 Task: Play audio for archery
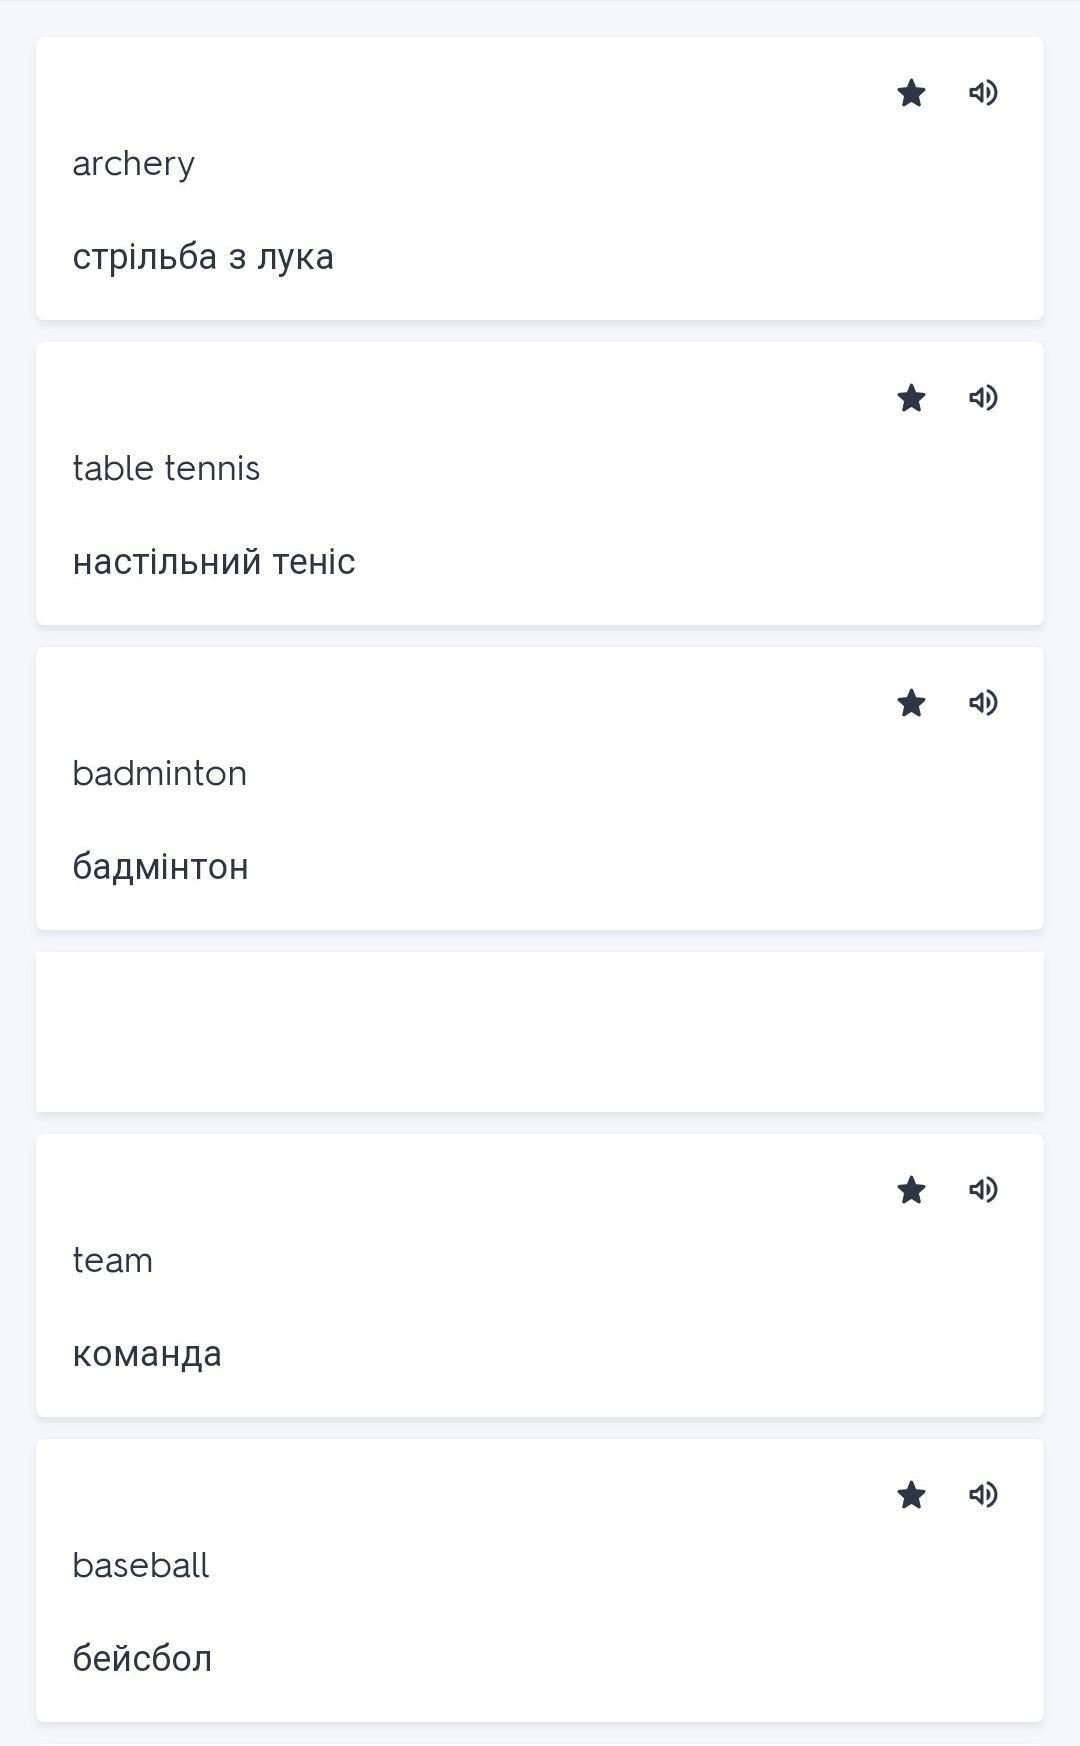pos(983,93)
